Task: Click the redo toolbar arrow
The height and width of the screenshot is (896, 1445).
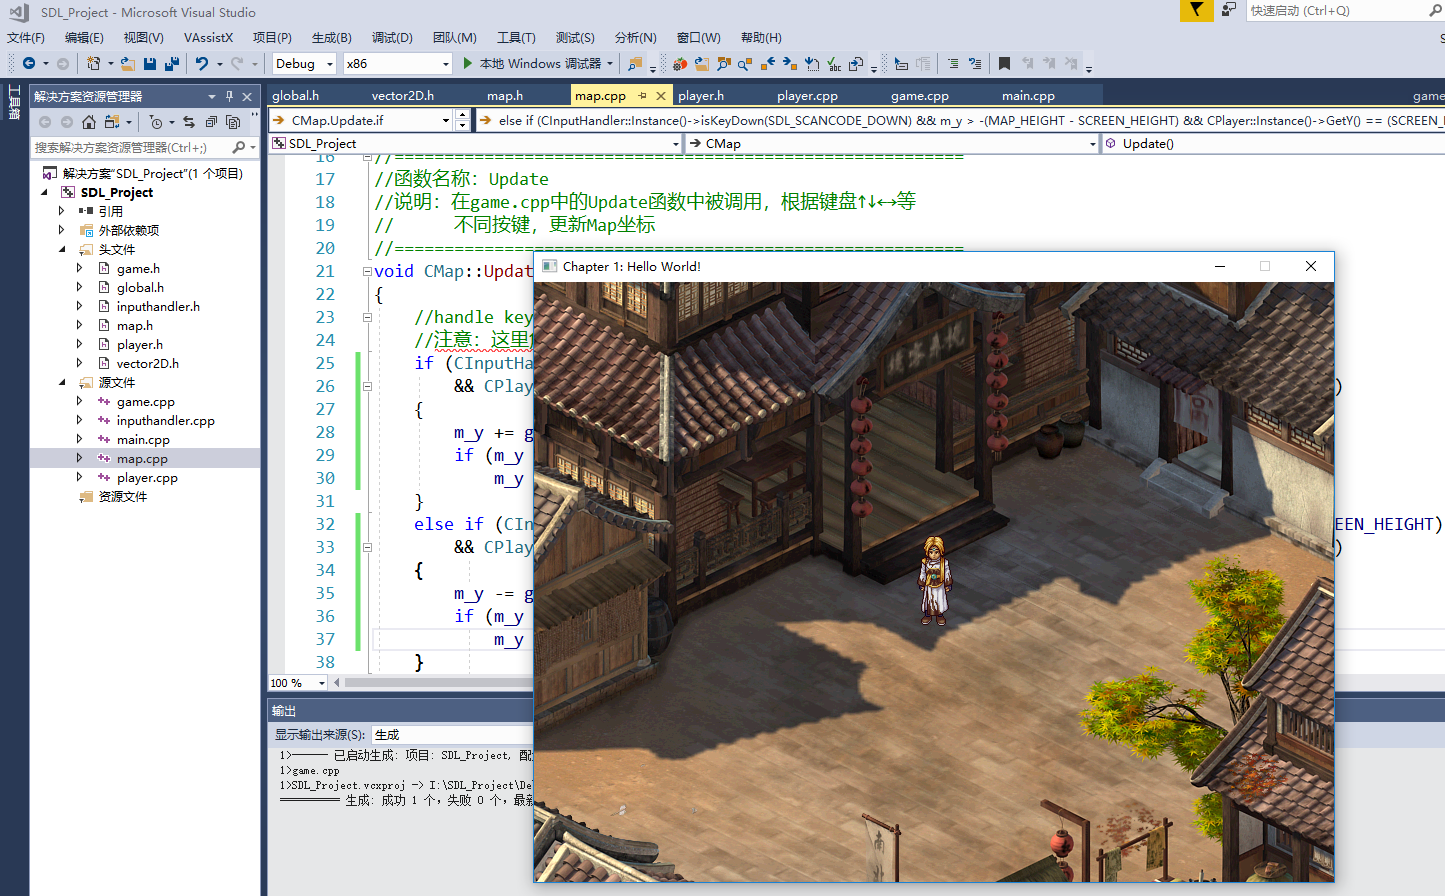Action: 236,64
